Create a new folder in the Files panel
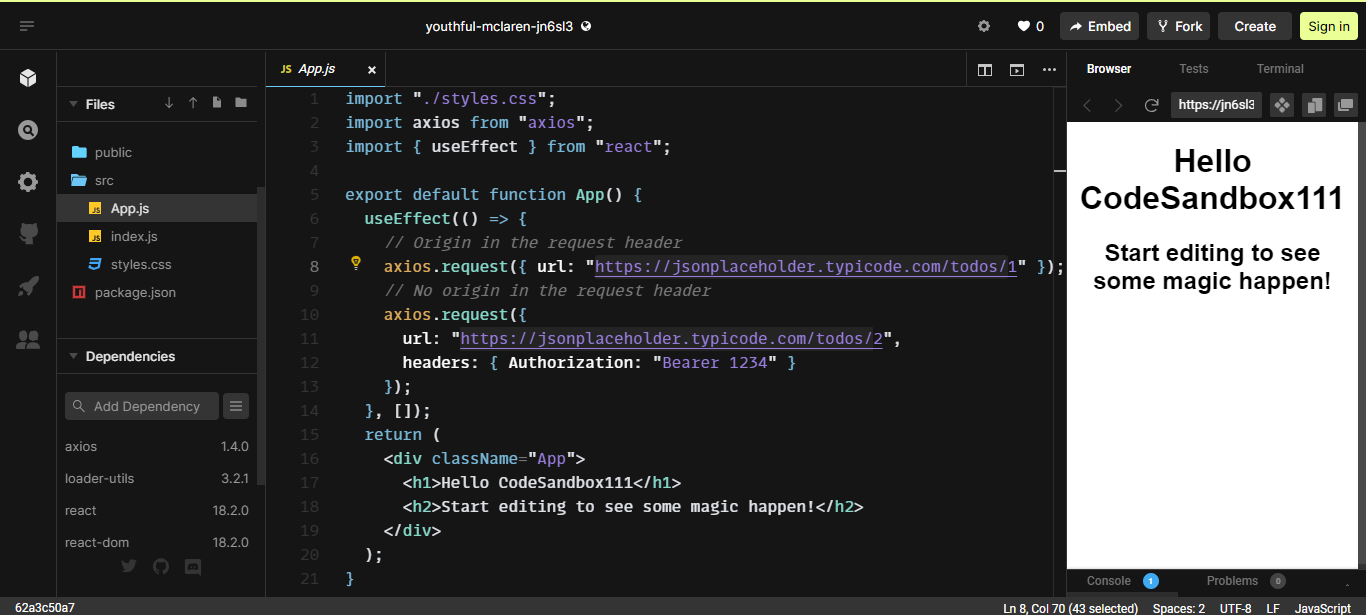Screen dimensions: 1366x615 pos(240,103)
